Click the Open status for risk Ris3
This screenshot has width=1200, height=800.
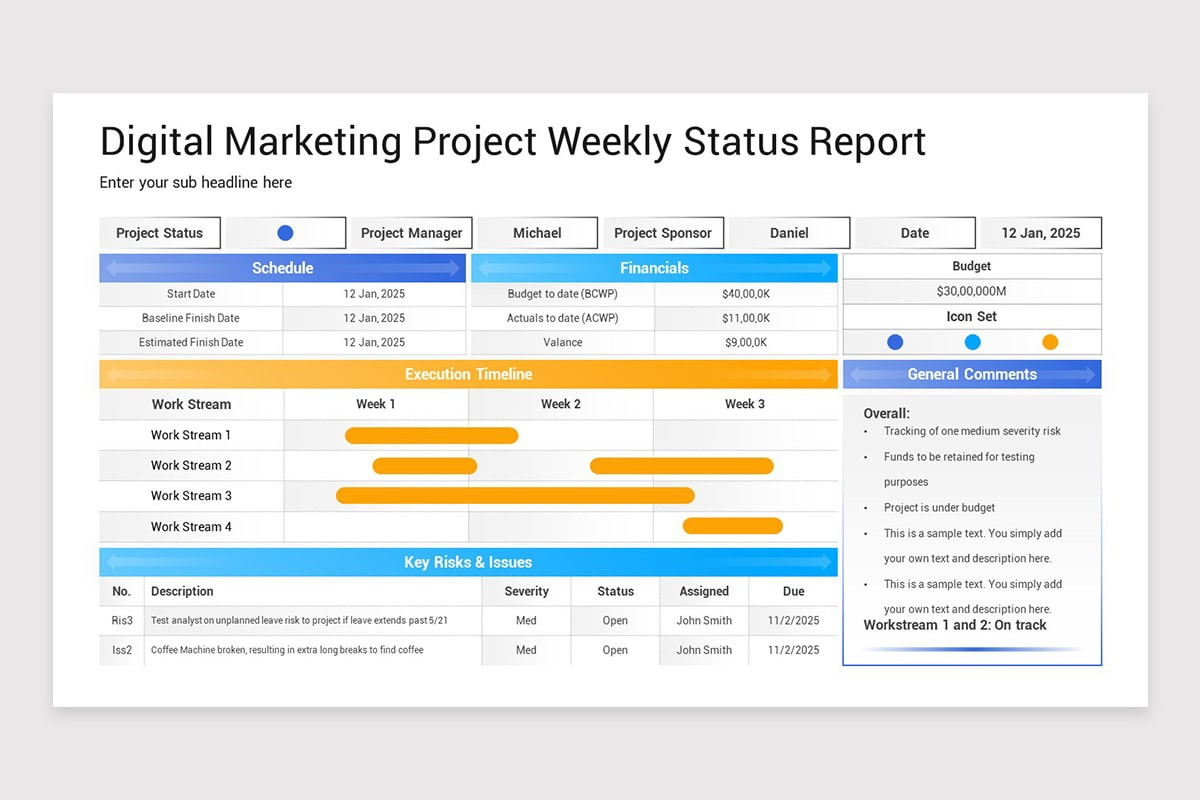614,620
